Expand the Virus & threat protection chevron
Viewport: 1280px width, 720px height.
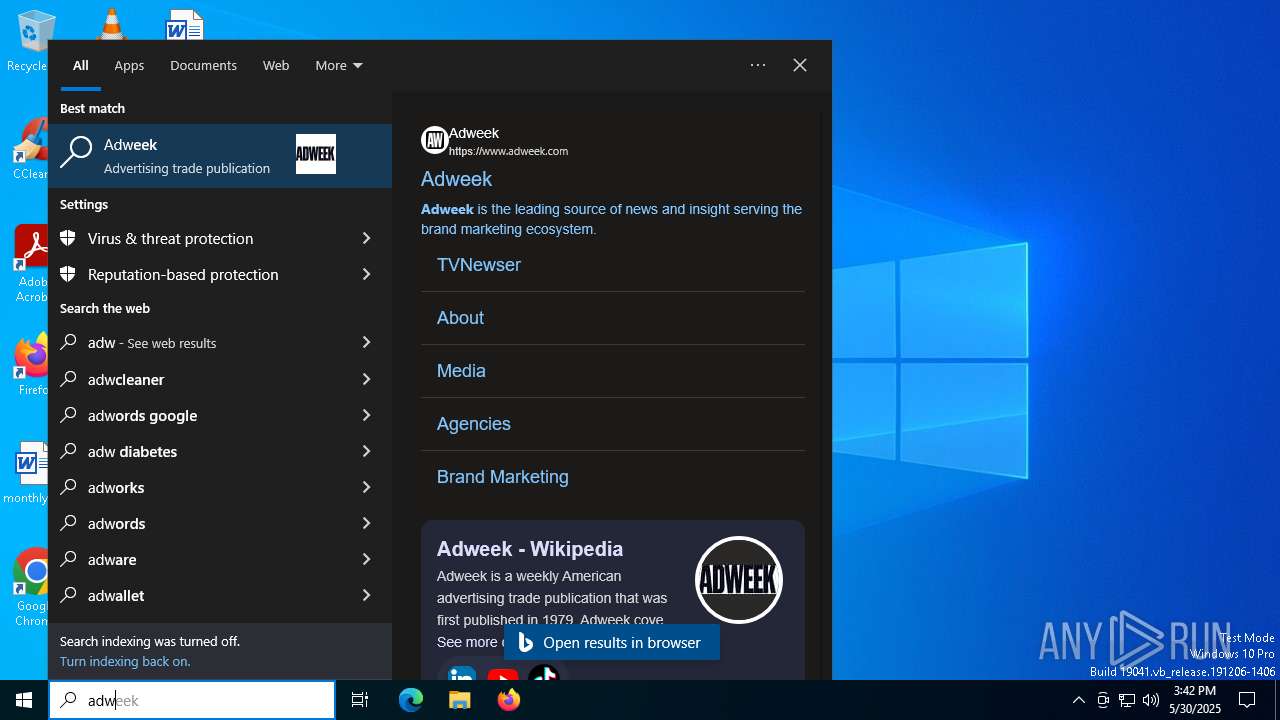366,238
